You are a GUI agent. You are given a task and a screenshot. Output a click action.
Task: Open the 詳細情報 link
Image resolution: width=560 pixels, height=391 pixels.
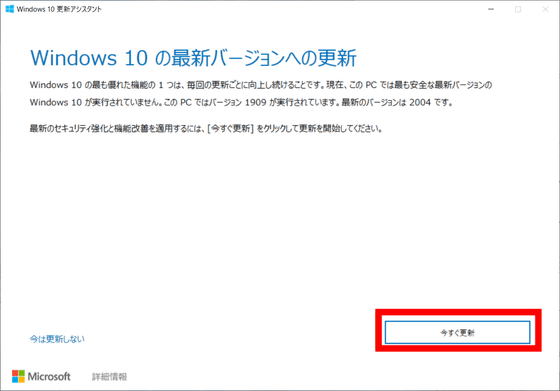pos(110,377)
